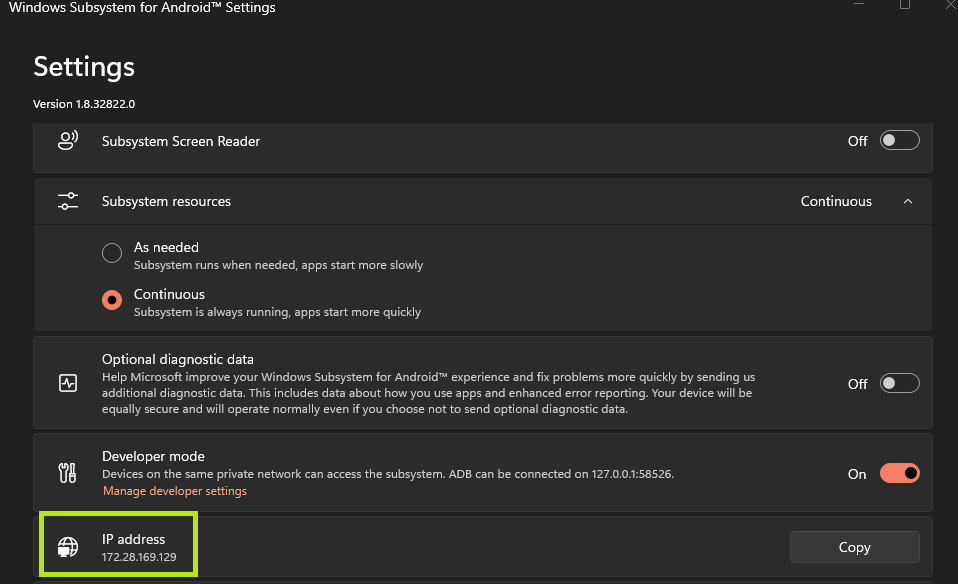Minimize the Settings window
This screenshot has width=958, height=584.
click(x=859, y=5)
